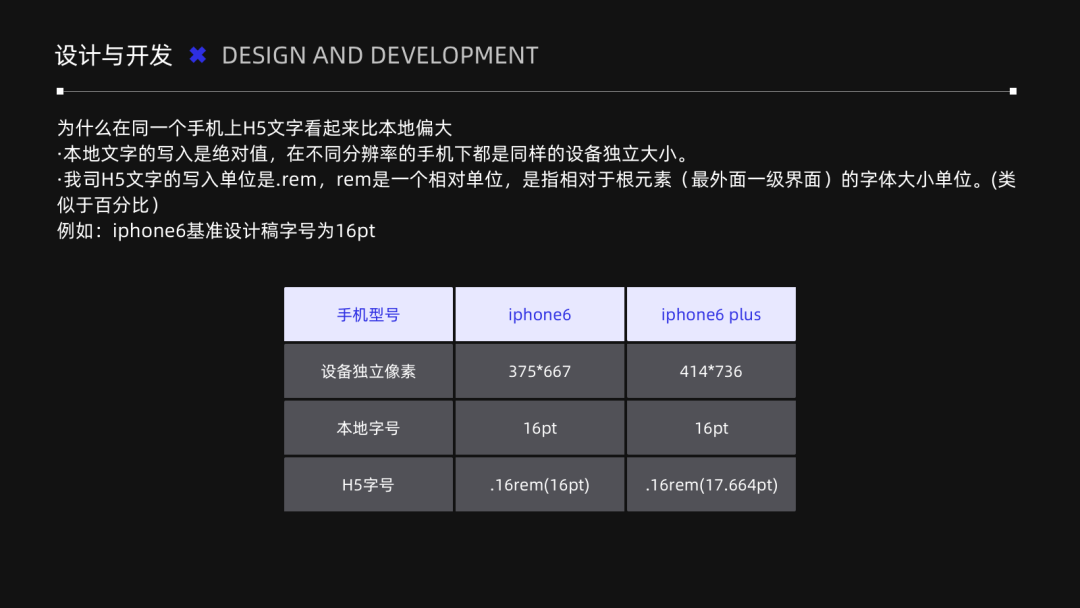Click the 16pt cell under iphone6 column
Image resolution: width=1080 pixels, height=608 pixels.
coord(540,428)
